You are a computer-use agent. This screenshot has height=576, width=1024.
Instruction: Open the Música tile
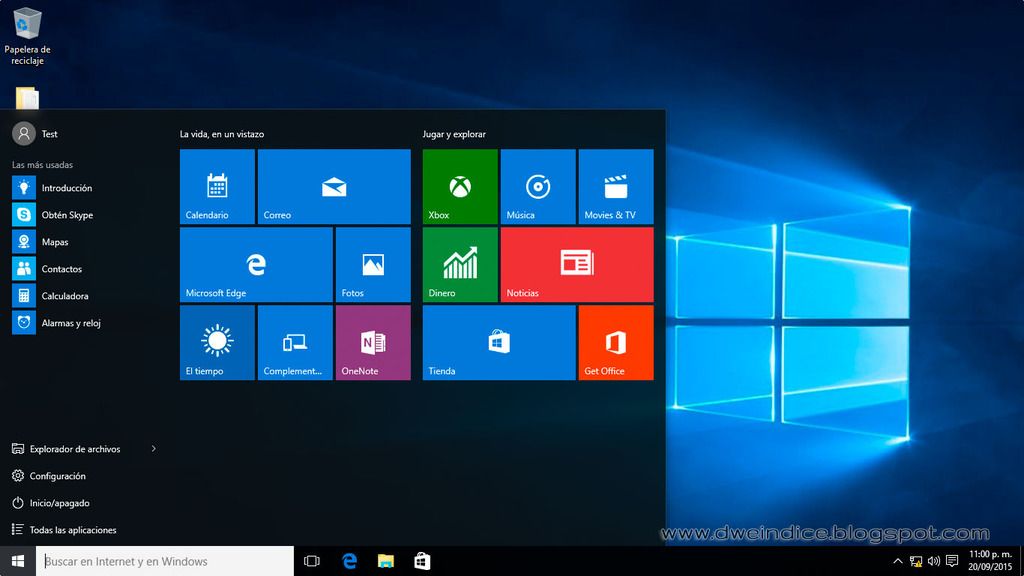click(x=538, y=187)
